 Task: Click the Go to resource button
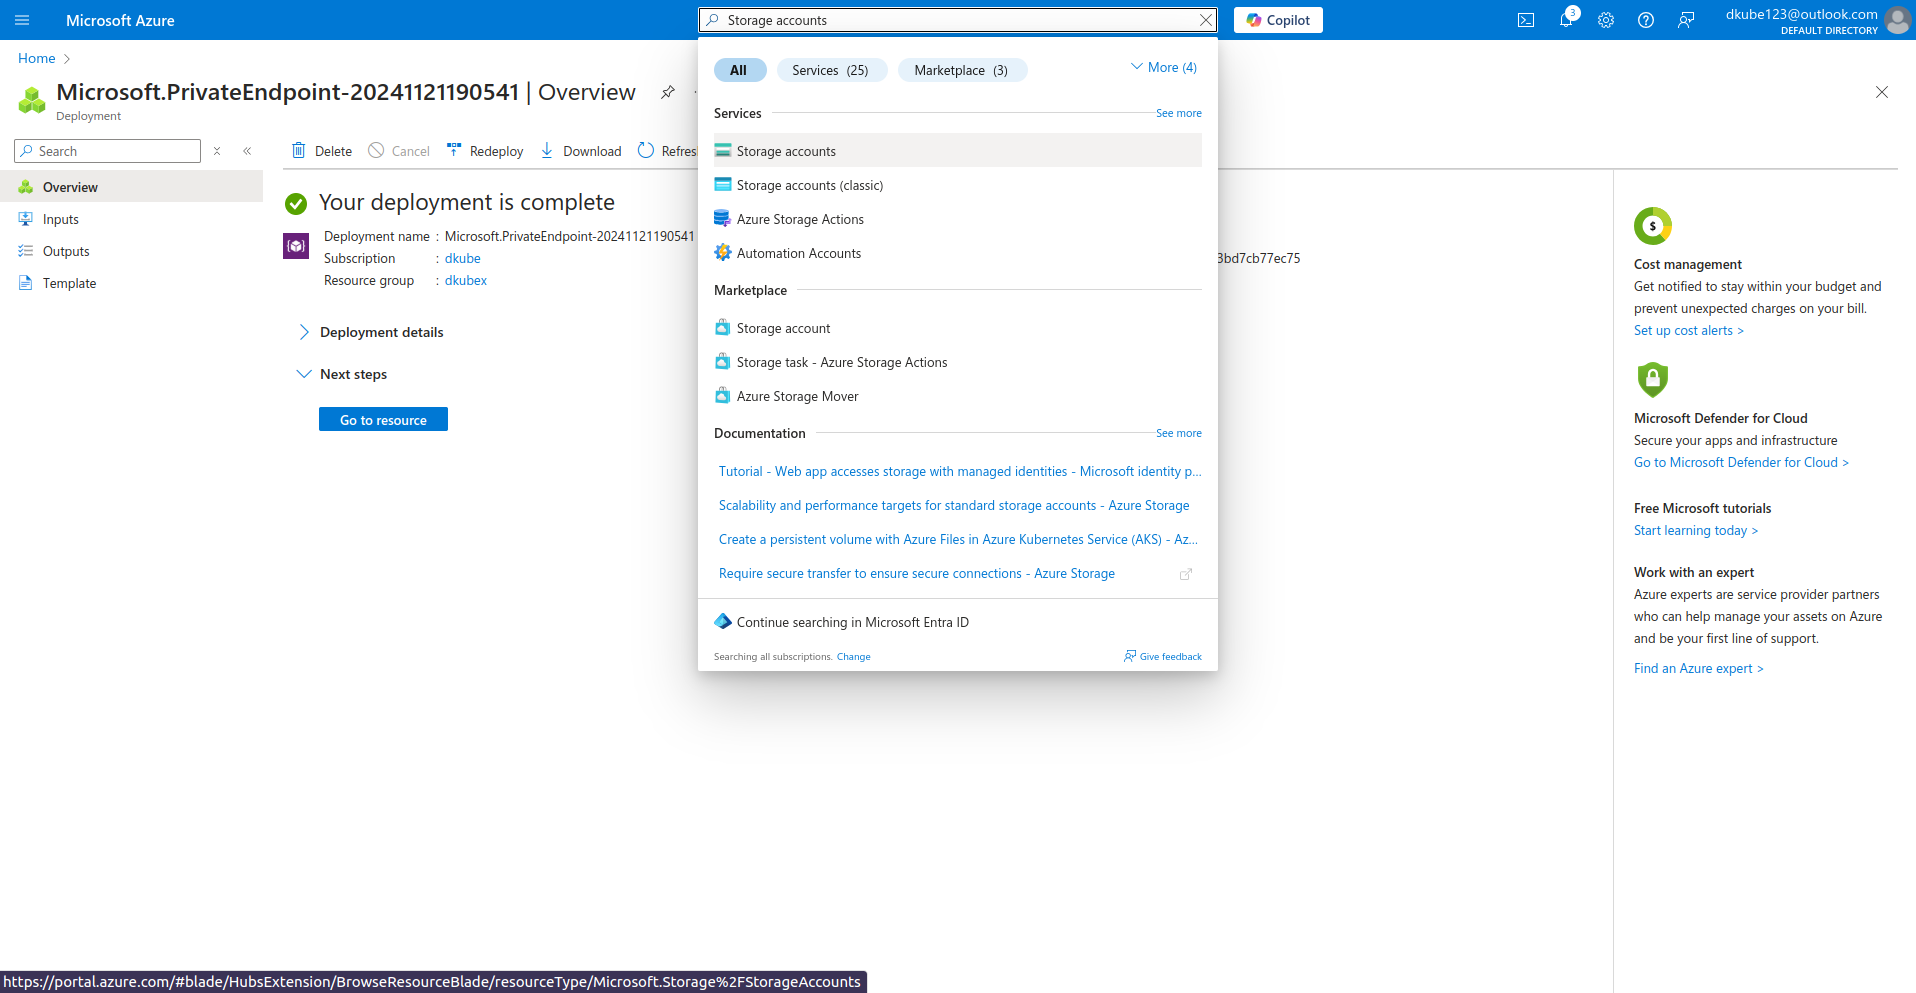(x=383, y=420)
